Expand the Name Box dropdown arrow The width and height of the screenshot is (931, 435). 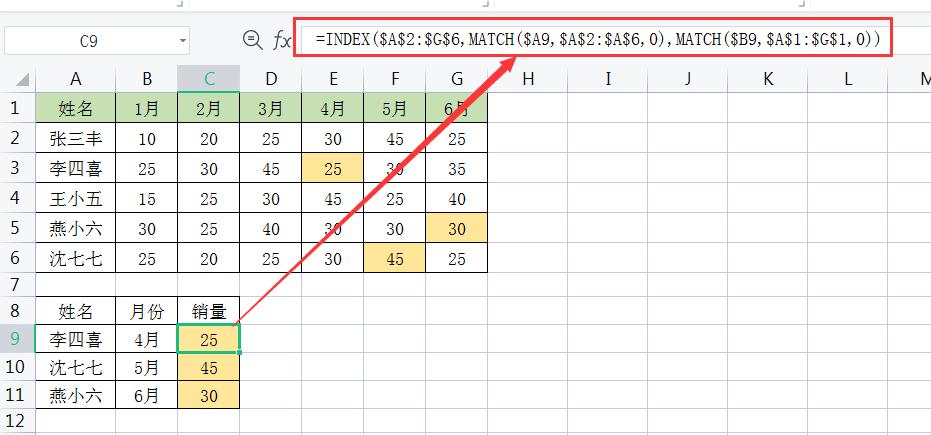[183, 42]
